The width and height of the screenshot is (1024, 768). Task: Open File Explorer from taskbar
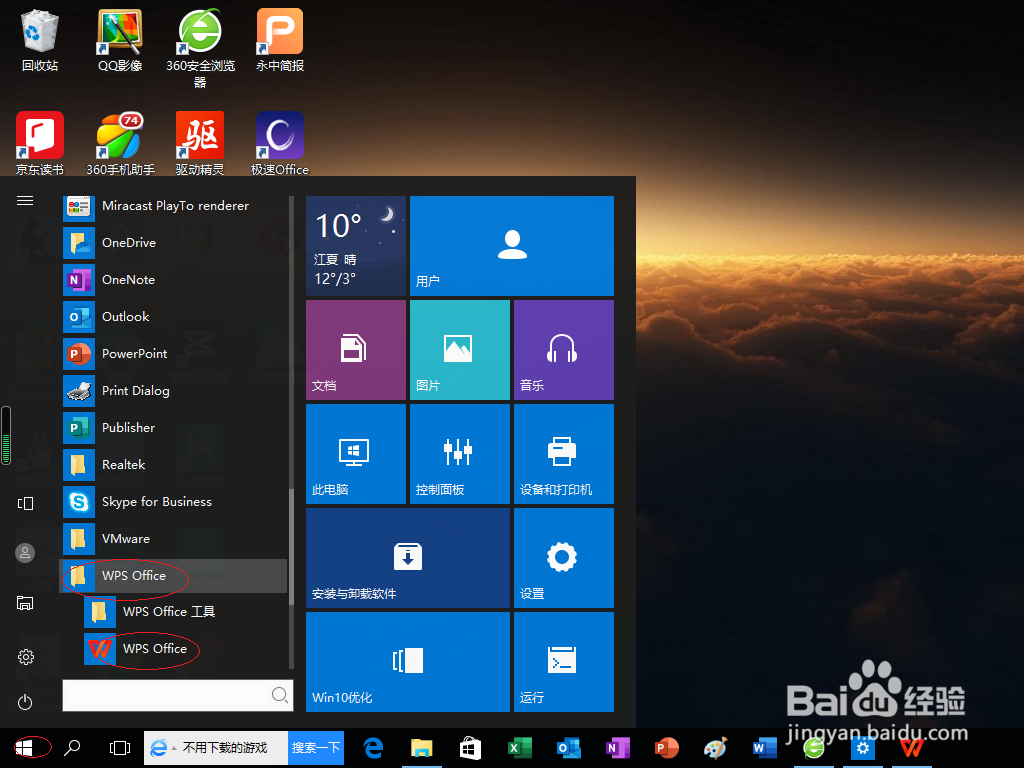click(421, 747)
